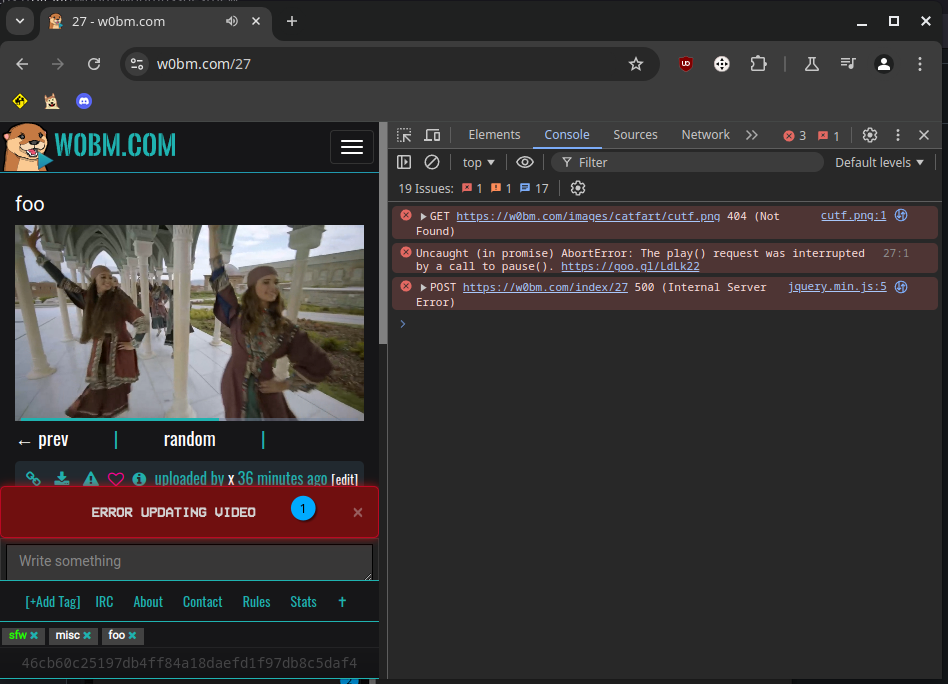Open a new browser tab

click(x=292, y=21)
